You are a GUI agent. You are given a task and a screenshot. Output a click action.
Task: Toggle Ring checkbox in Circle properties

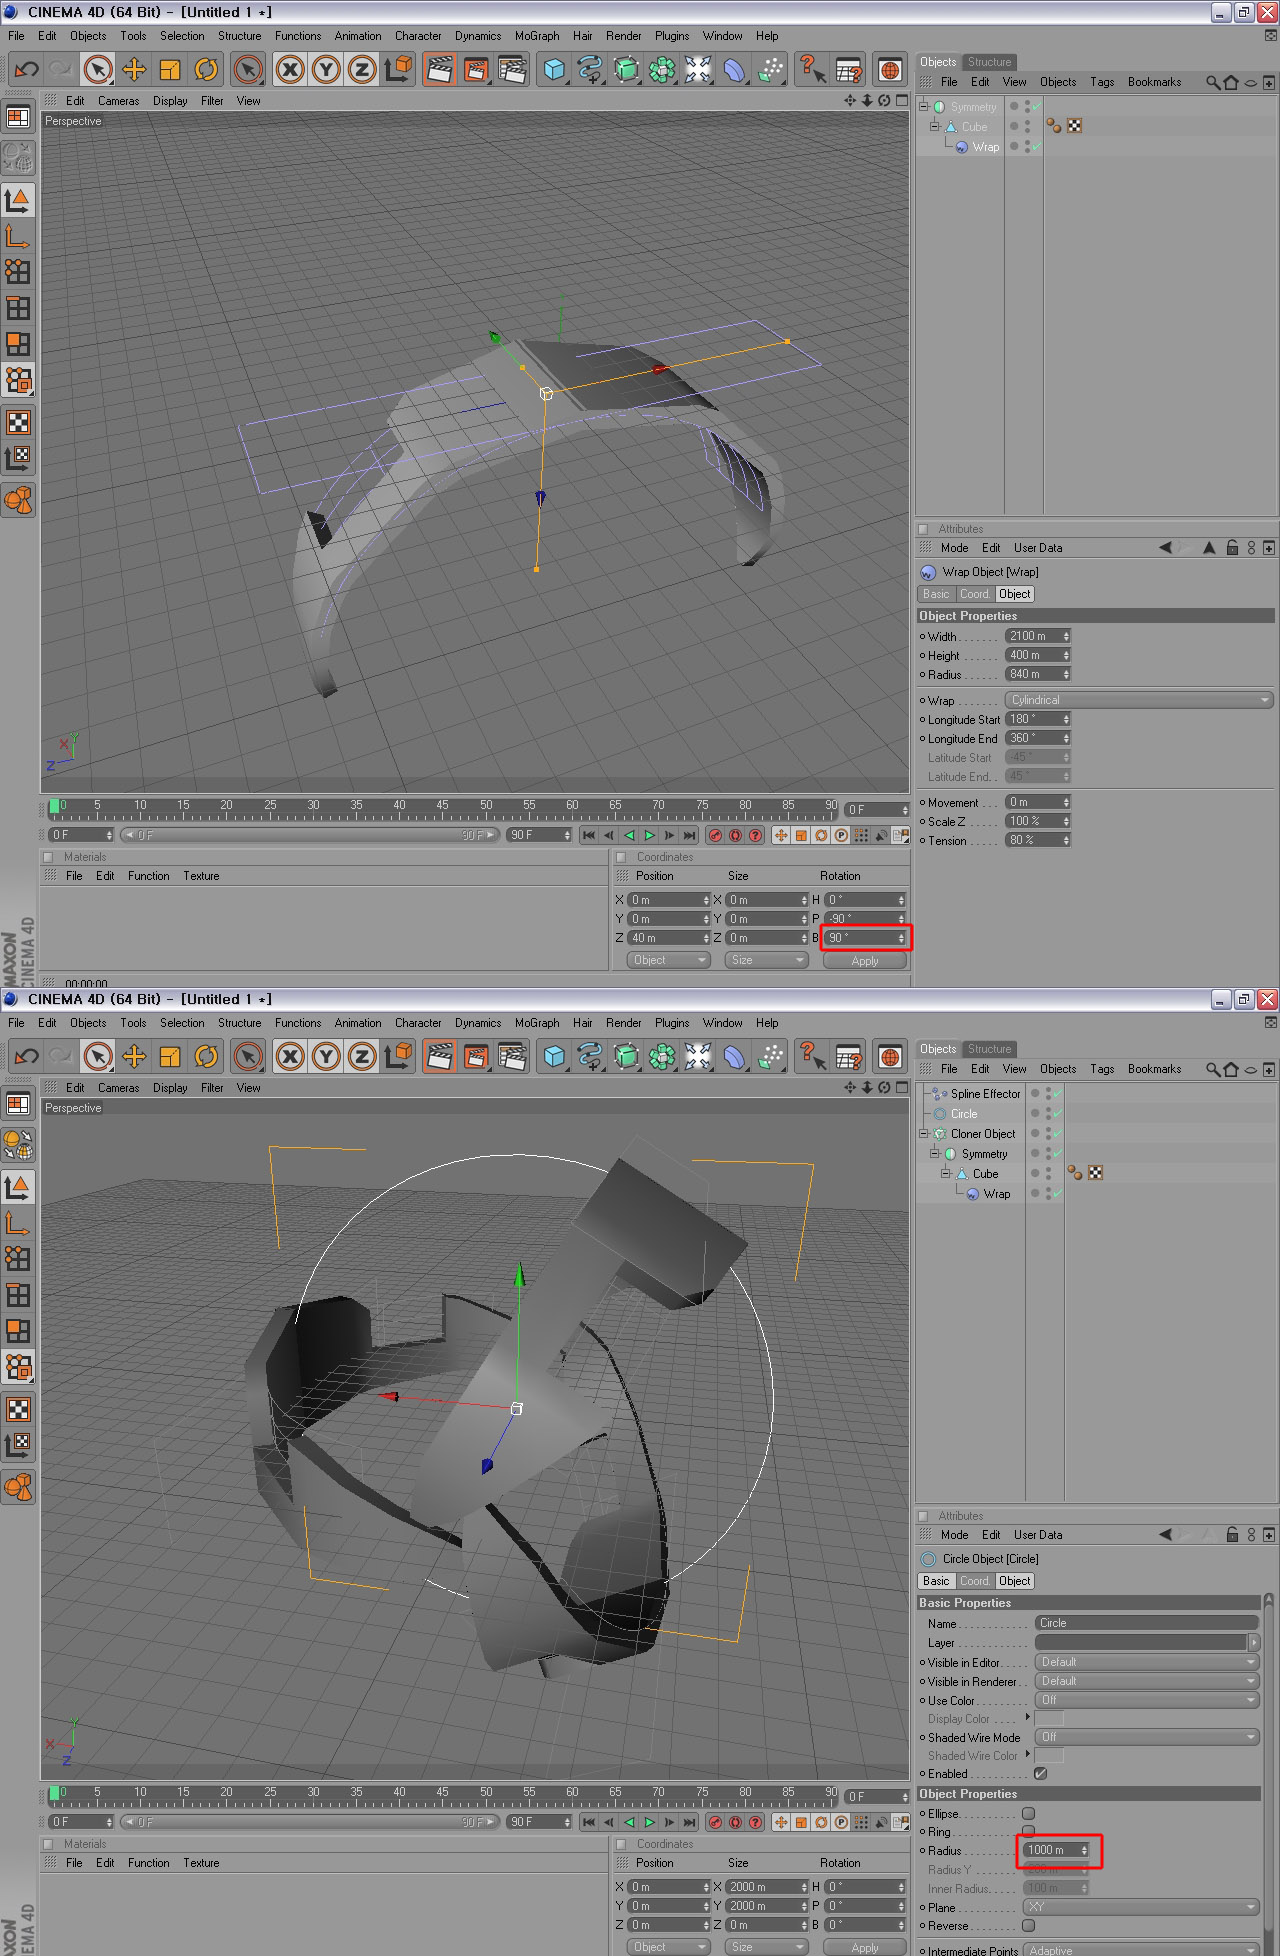coord(1028,1832)
